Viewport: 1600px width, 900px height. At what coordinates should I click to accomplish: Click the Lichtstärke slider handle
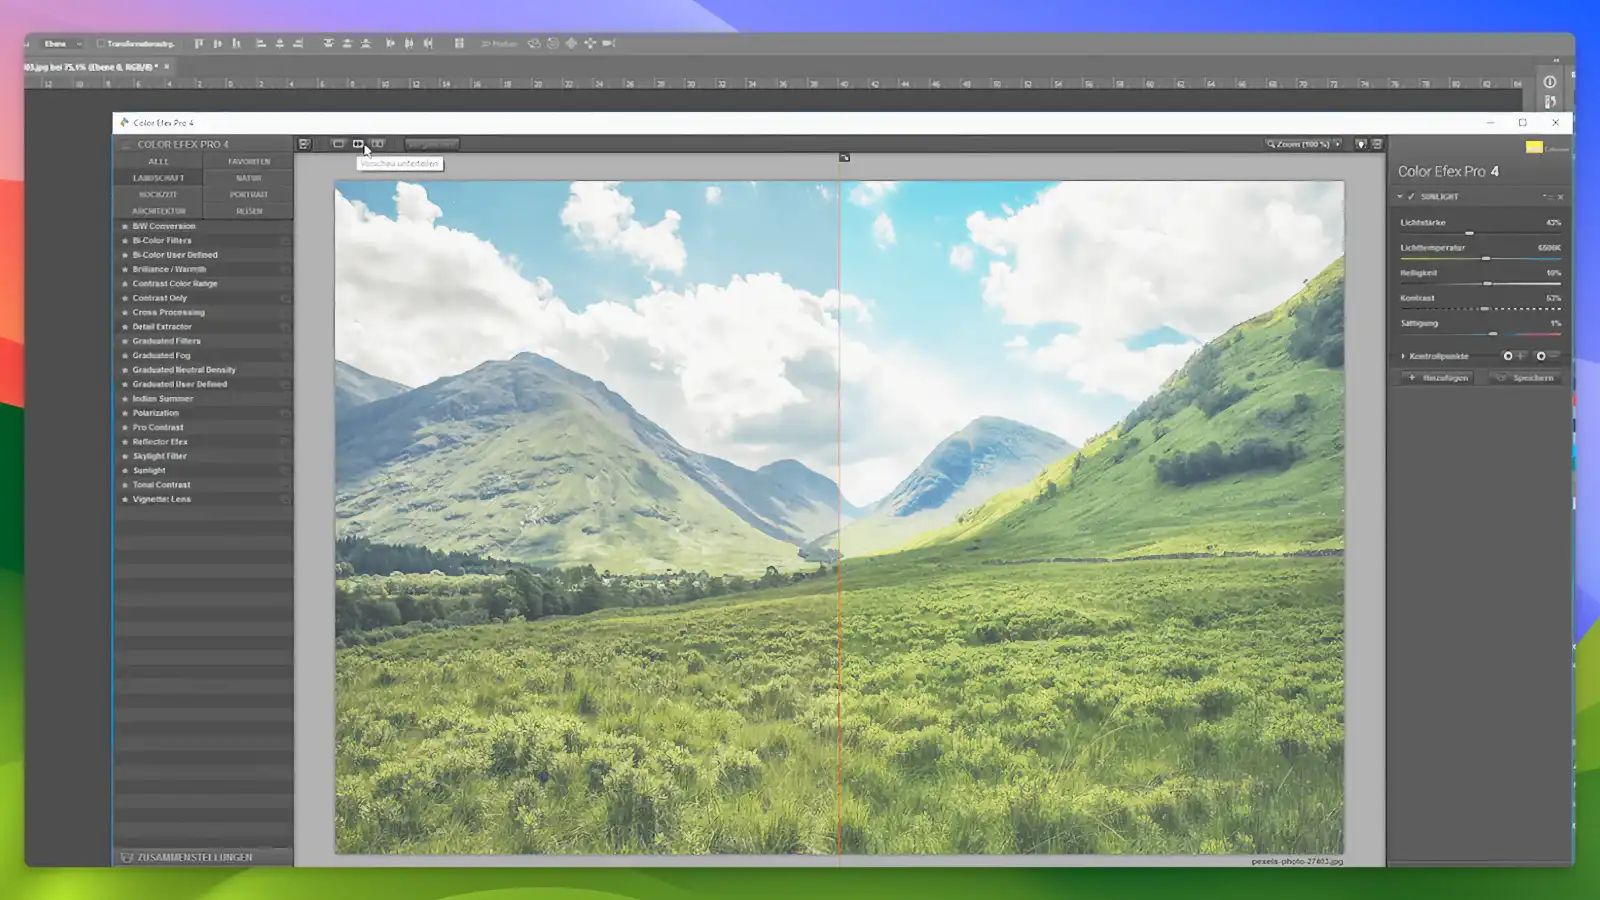pos(1469,233)
